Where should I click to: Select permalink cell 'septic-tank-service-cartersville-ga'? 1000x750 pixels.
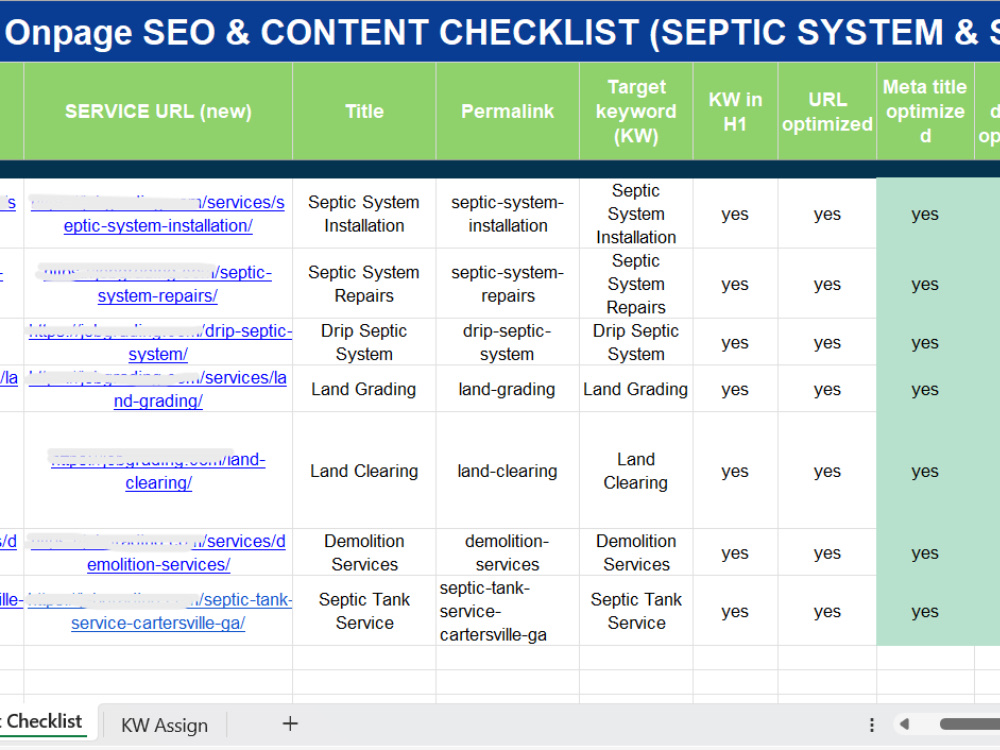coord(508,611)
